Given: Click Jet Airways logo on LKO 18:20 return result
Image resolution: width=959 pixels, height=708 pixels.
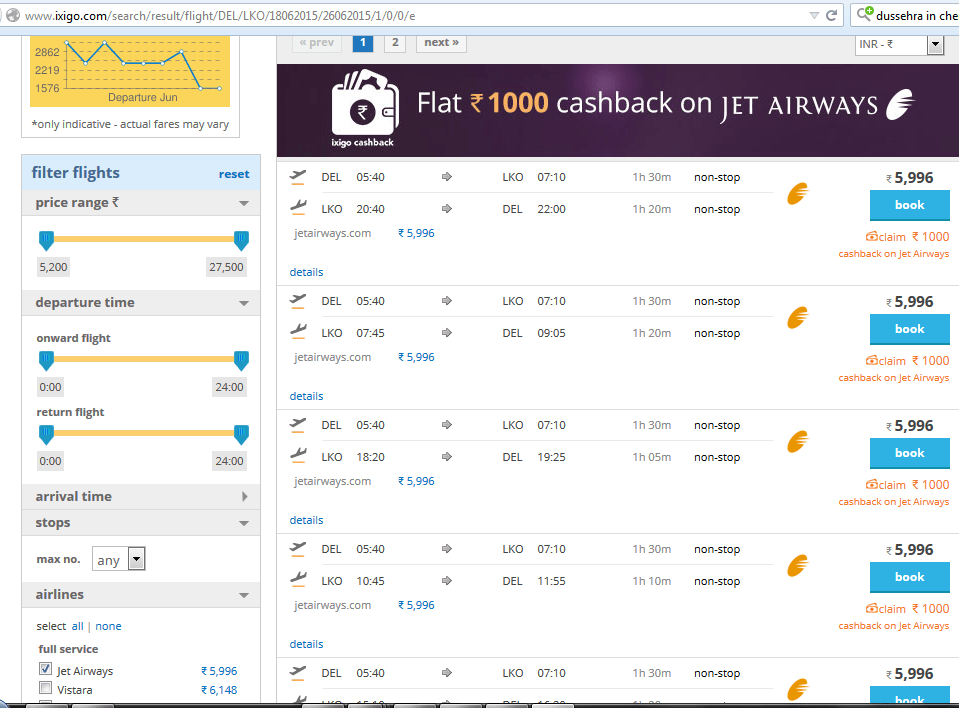Looking at the screenshot, I should pos(798,442).
